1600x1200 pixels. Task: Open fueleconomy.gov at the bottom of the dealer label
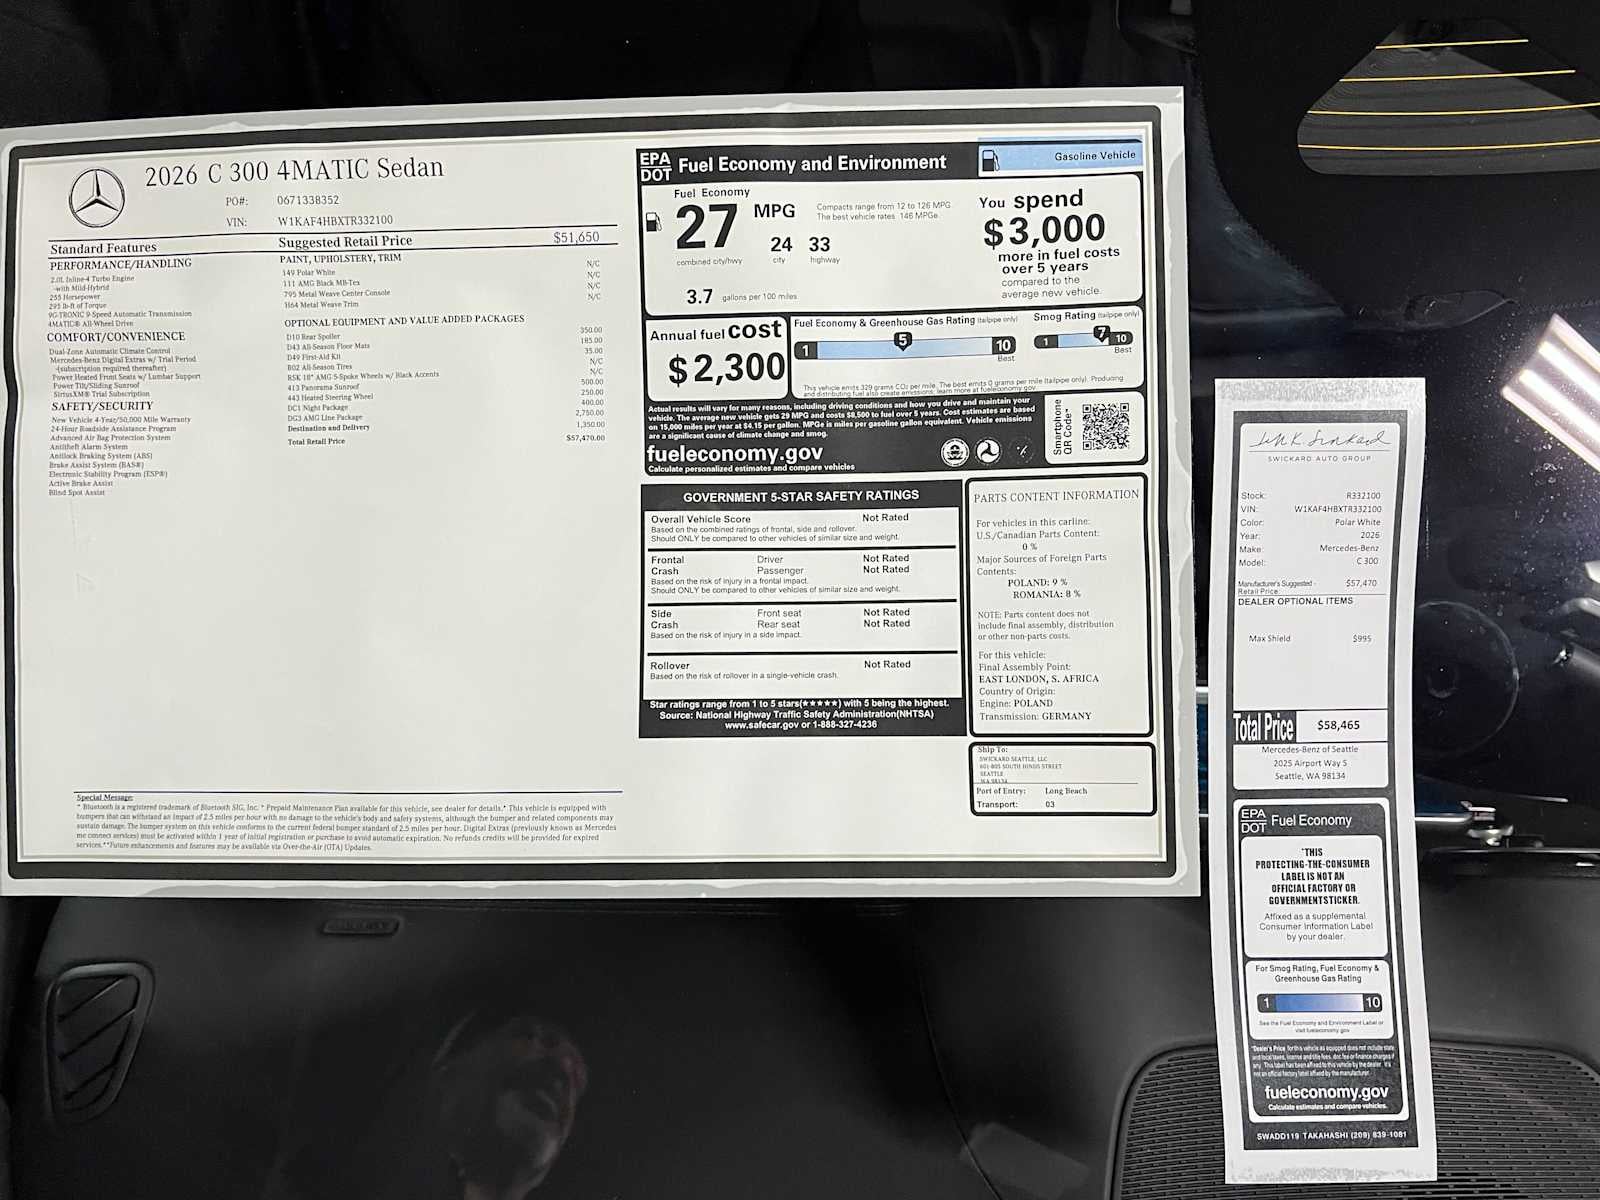[1326, 1093]
